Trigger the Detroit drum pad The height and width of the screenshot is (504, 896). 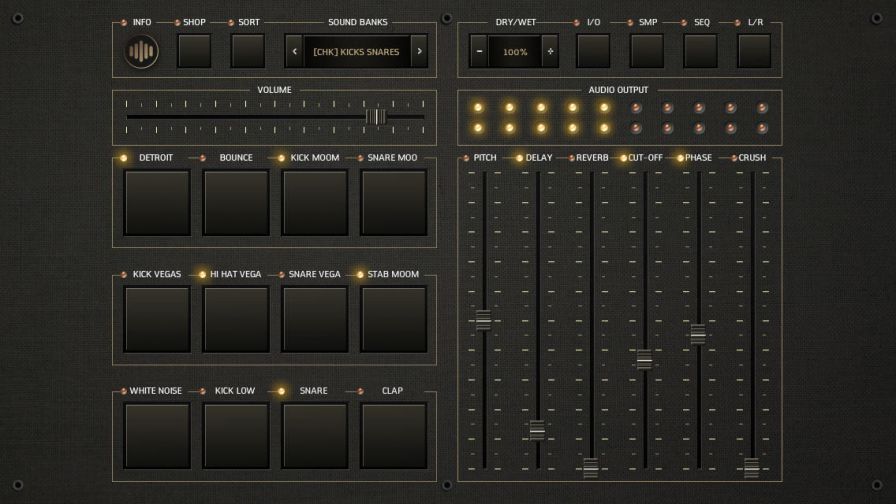[157, 203]
